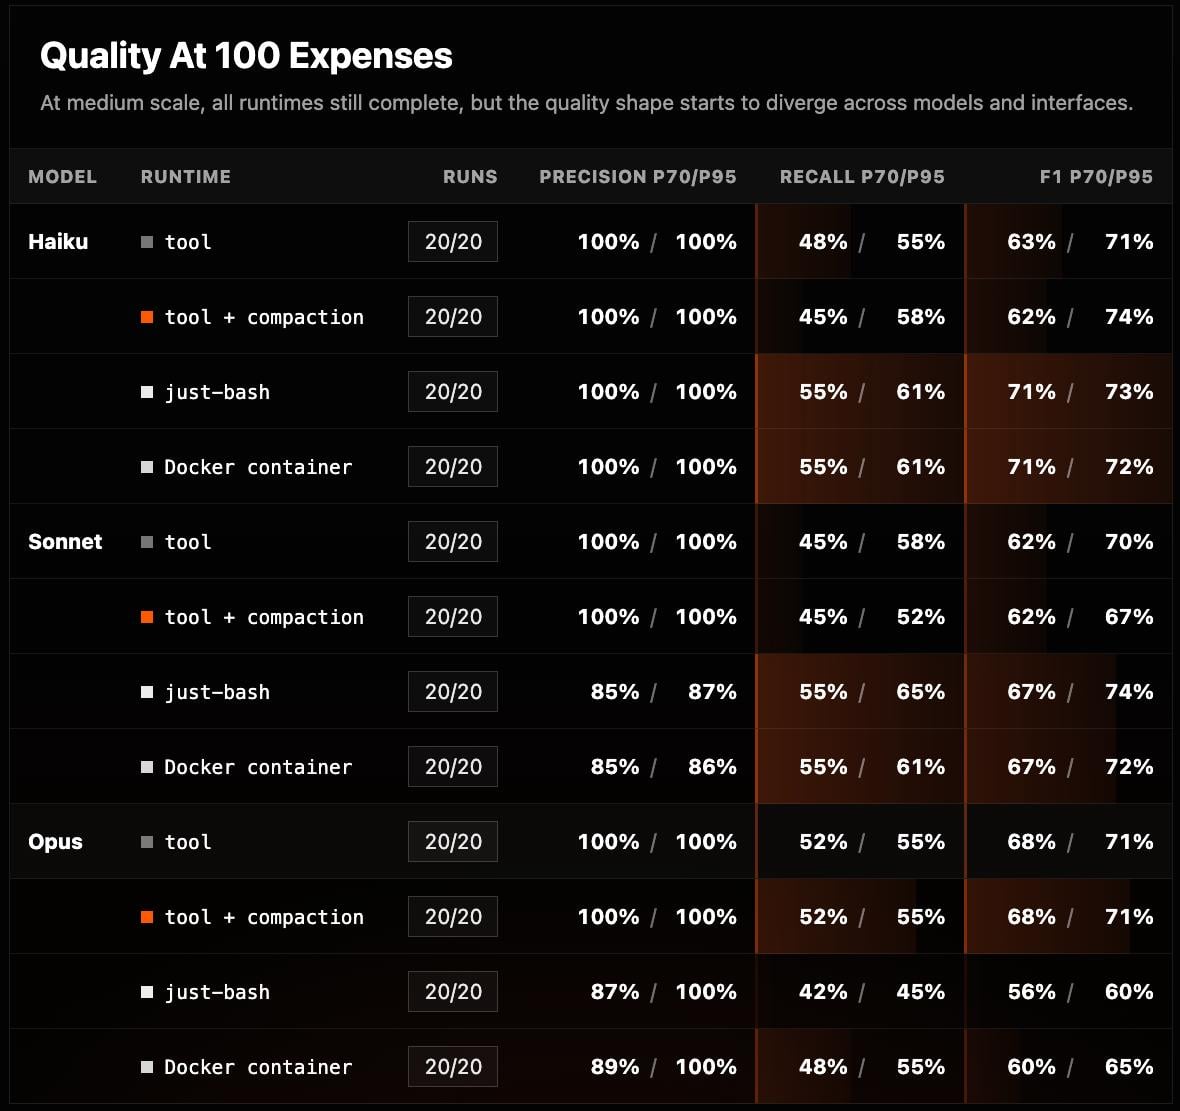Click the white square beside Opus Docker container
The height and width of the screenshot is (1111, 1180).
pos(147,1067)
